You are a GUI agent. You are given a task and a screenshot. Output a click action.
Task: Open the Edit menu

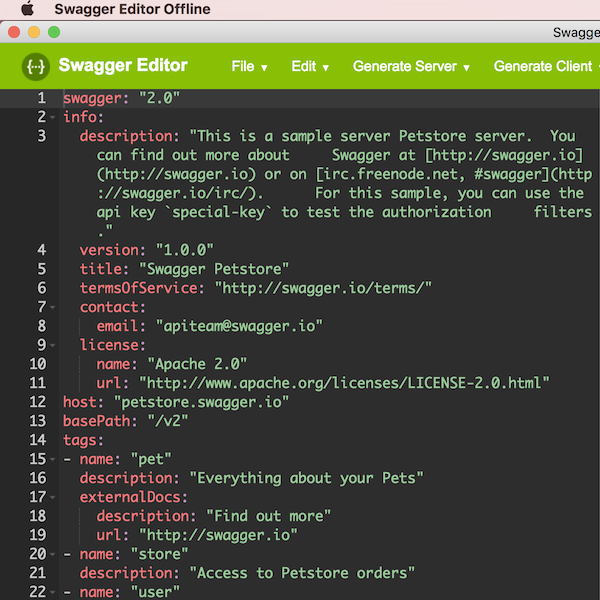310,67
